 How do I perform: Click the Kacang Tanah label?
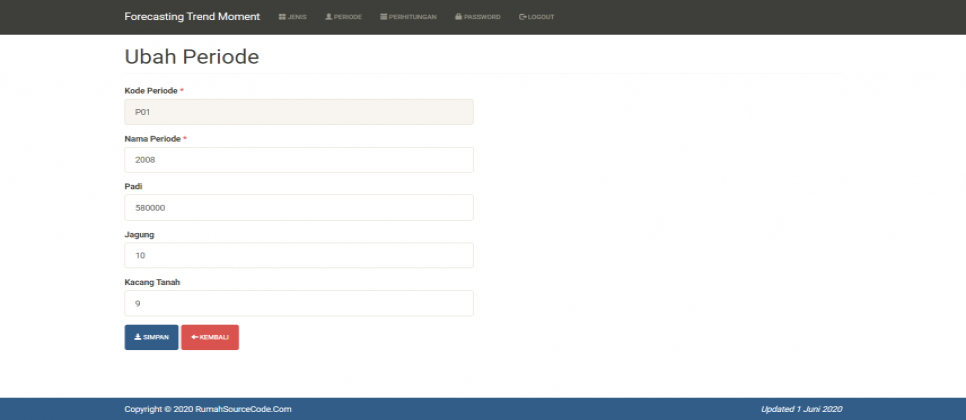152,282
